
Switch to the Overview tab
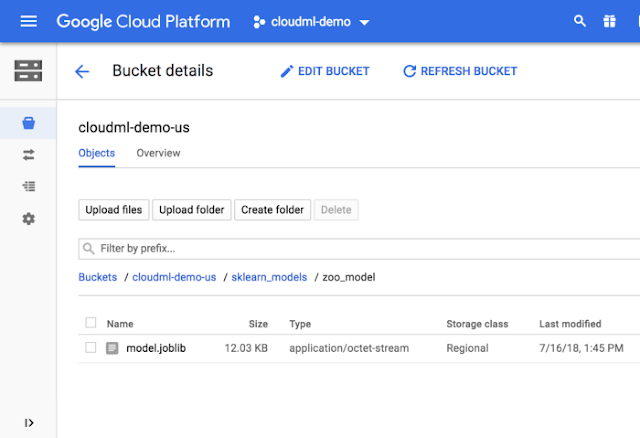pyautogui.click(x=158, y=153)
